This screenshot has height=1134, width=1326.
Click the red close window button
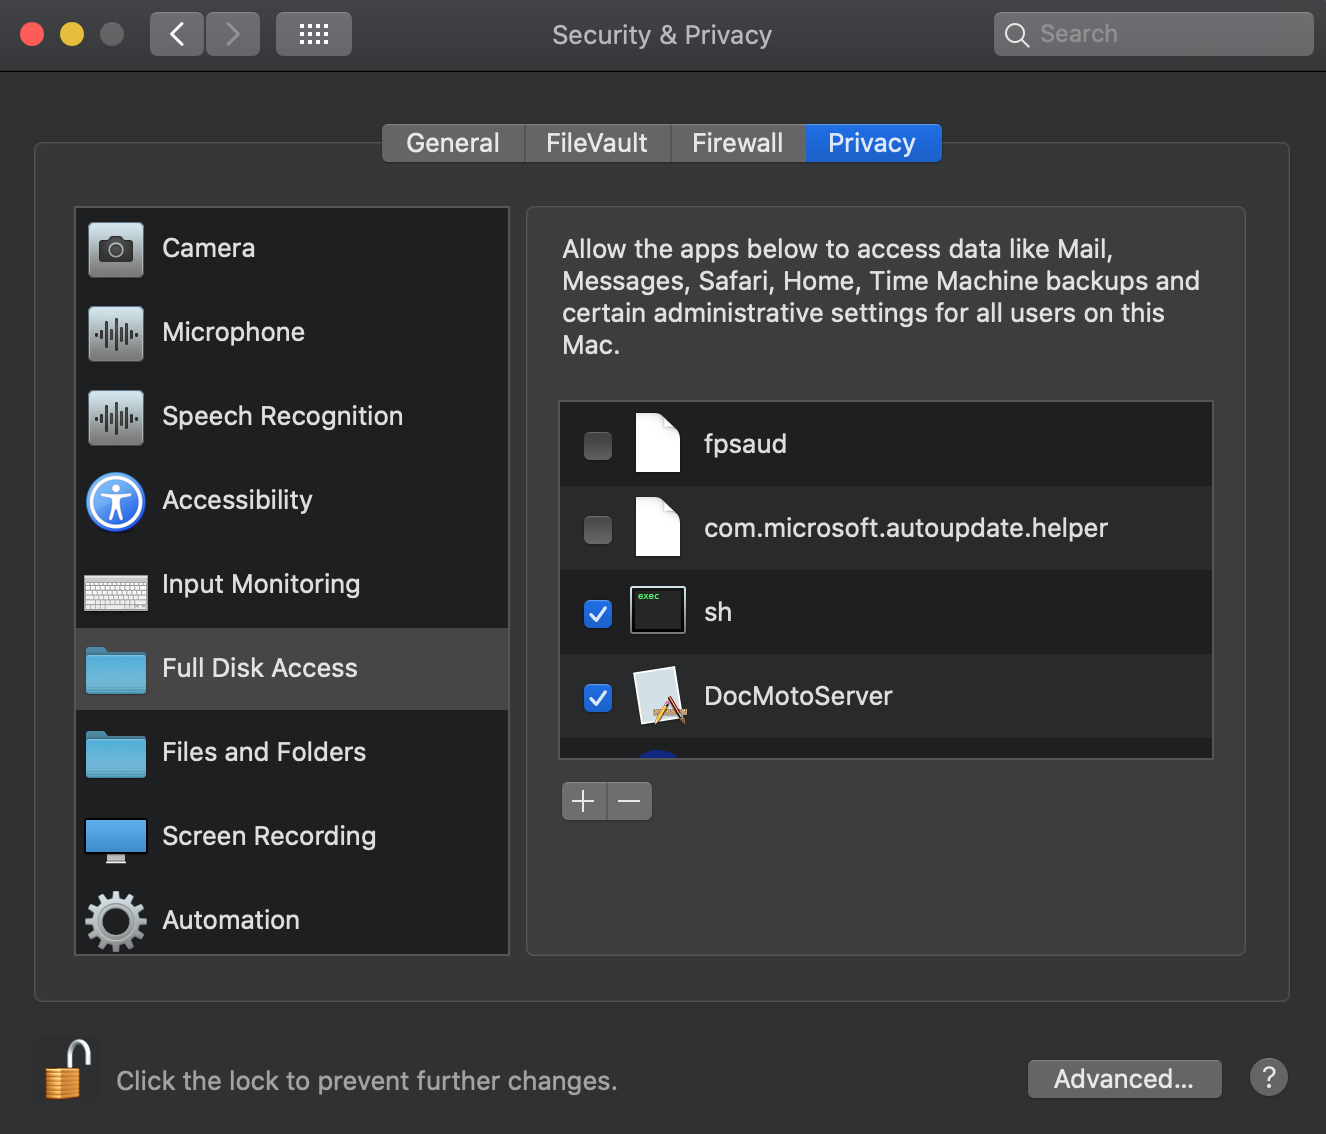32,34
